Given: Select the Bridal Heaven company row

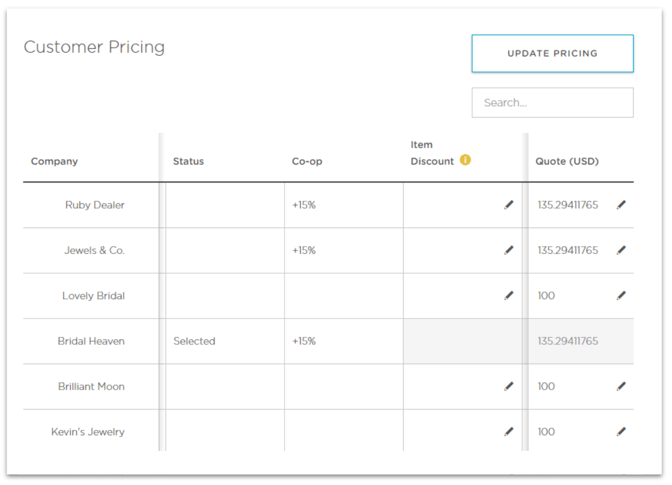Looking at the screenshot, I should (328, 341).
